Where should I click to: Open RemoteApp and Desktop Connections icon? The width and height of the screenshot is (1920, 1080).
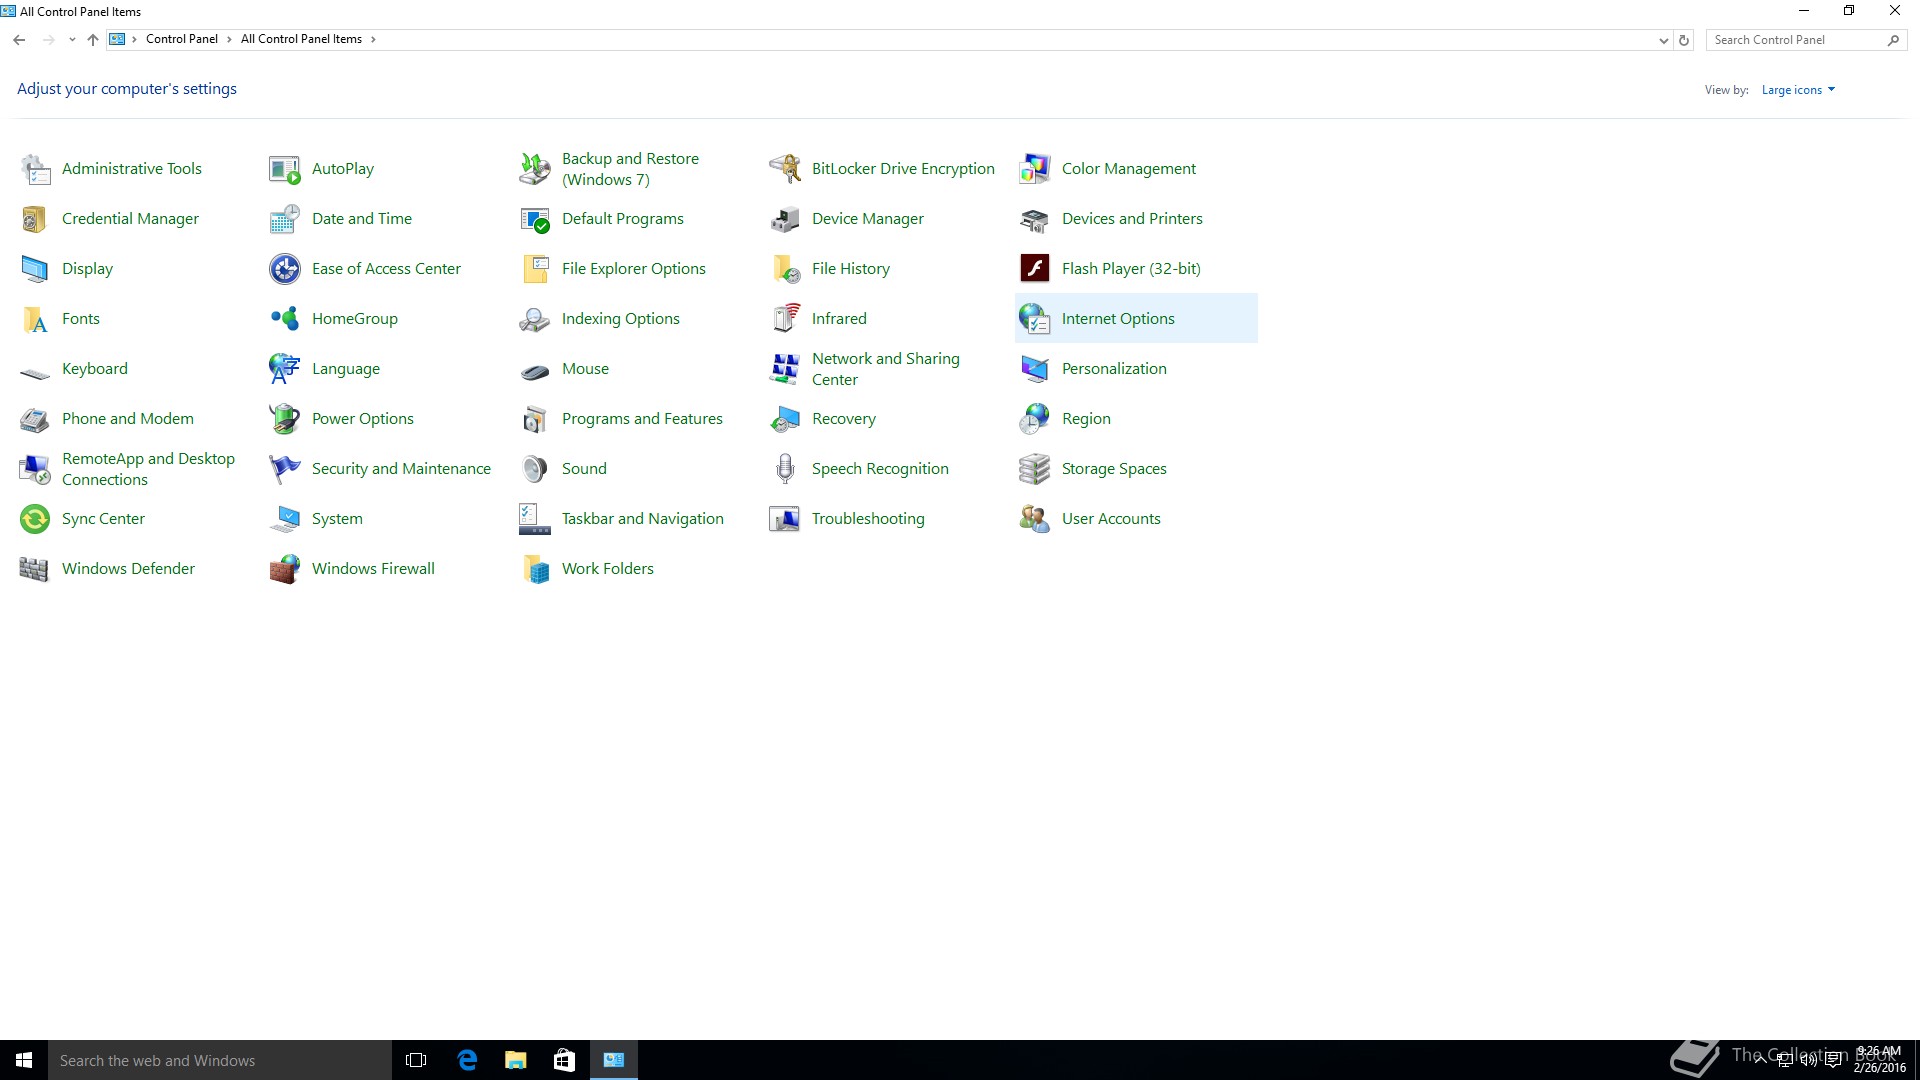(35, 469)
